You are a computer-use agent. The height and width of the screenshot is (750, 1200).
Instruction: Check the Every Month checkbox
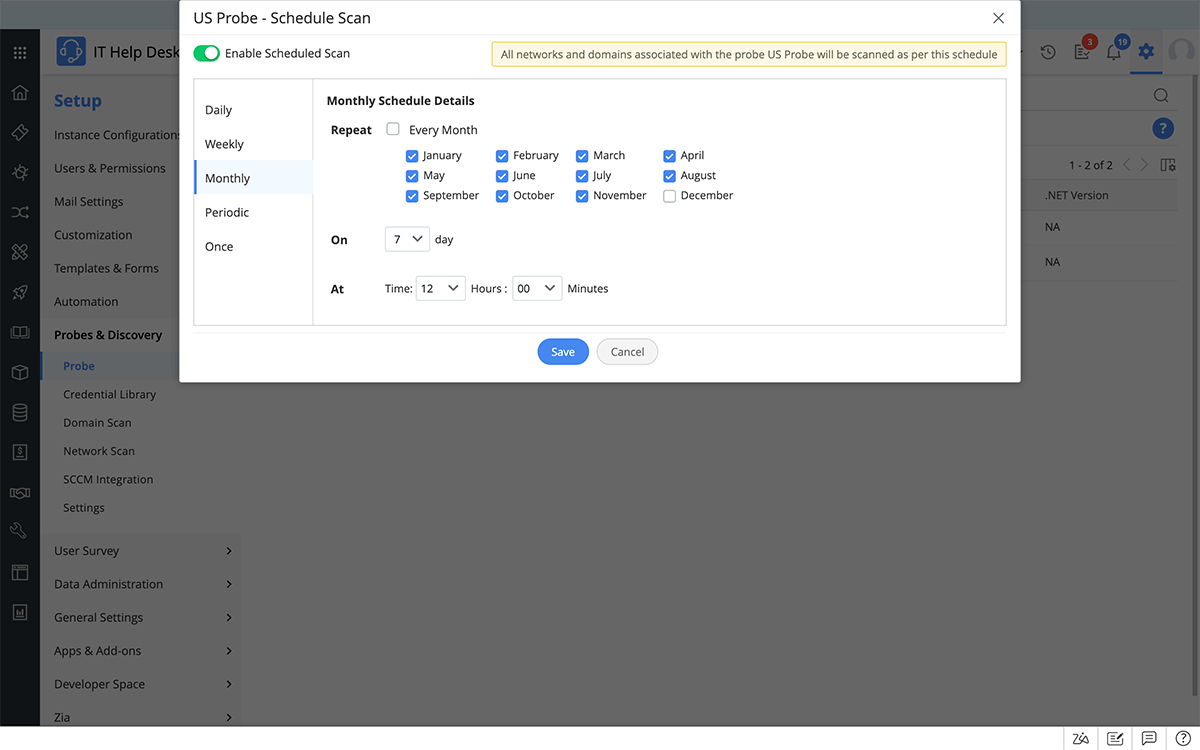tap(393, 129)
